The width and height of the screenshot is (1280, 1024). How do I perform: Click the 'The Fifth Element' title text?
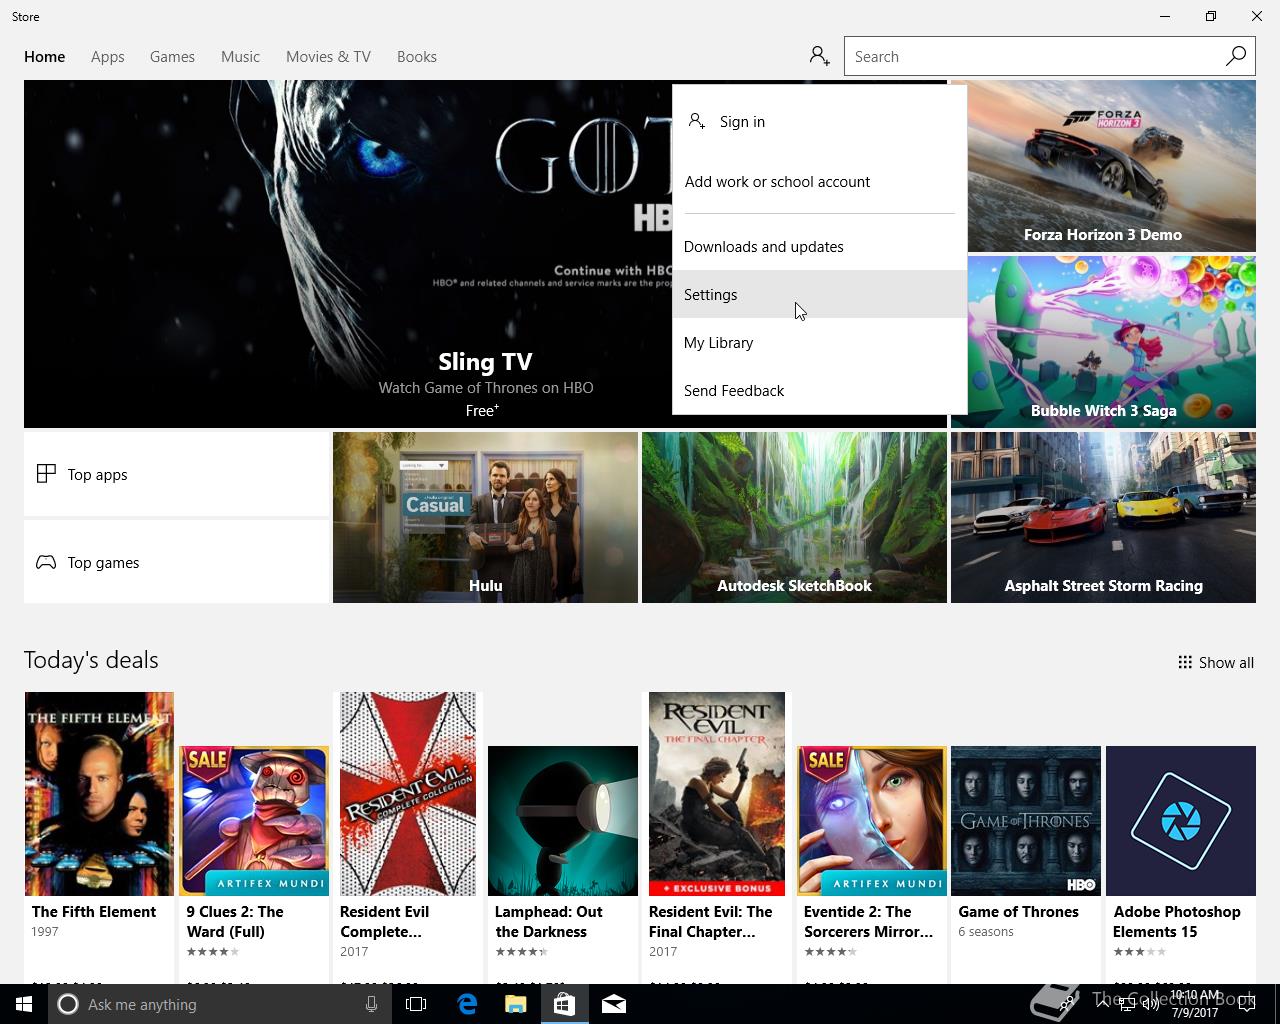pos(94,911)
